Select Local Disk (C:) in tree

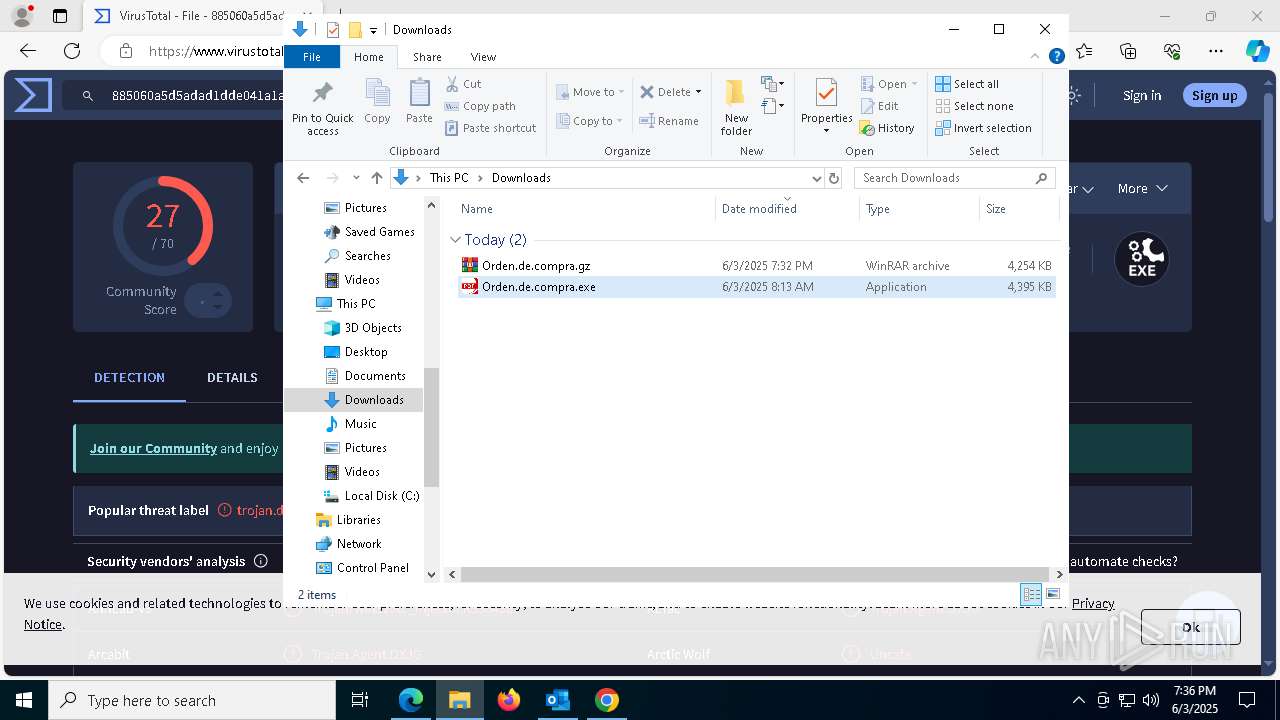(x=371, y=496)
